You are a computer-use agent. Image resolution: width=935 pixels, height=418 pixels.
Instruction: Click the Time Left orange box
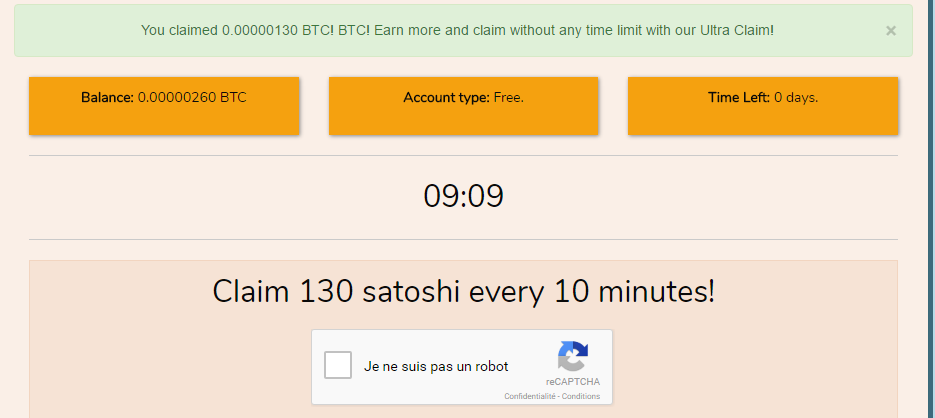tap(763, 106)
